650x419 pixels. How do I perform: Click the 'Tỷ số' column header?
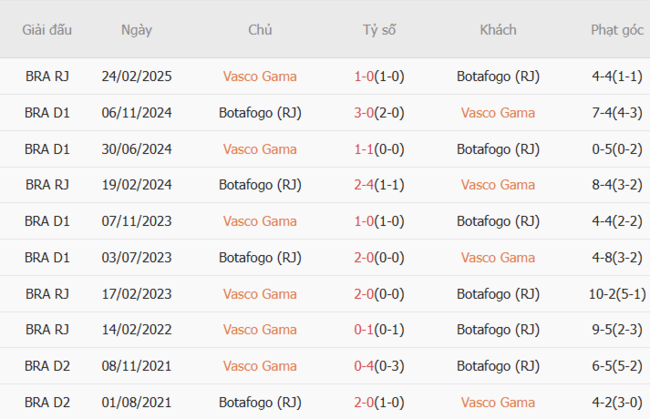coord(379,30)
